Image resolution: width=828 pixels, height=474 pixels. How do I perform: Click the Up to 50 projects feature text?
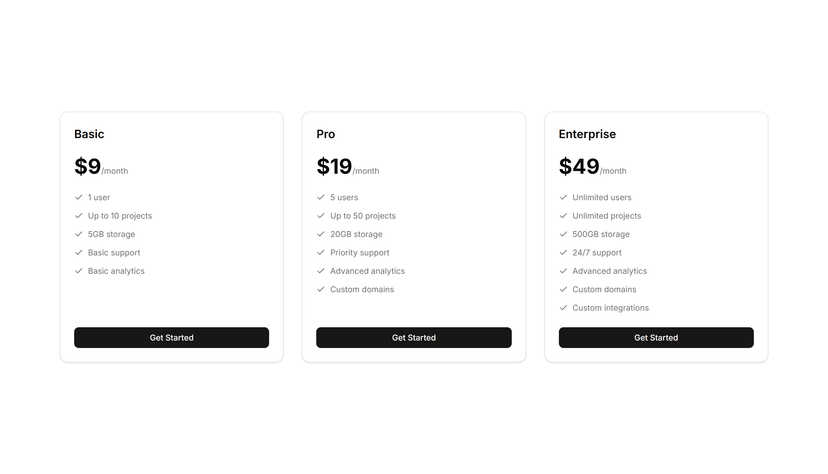click(x=363, y=216)
